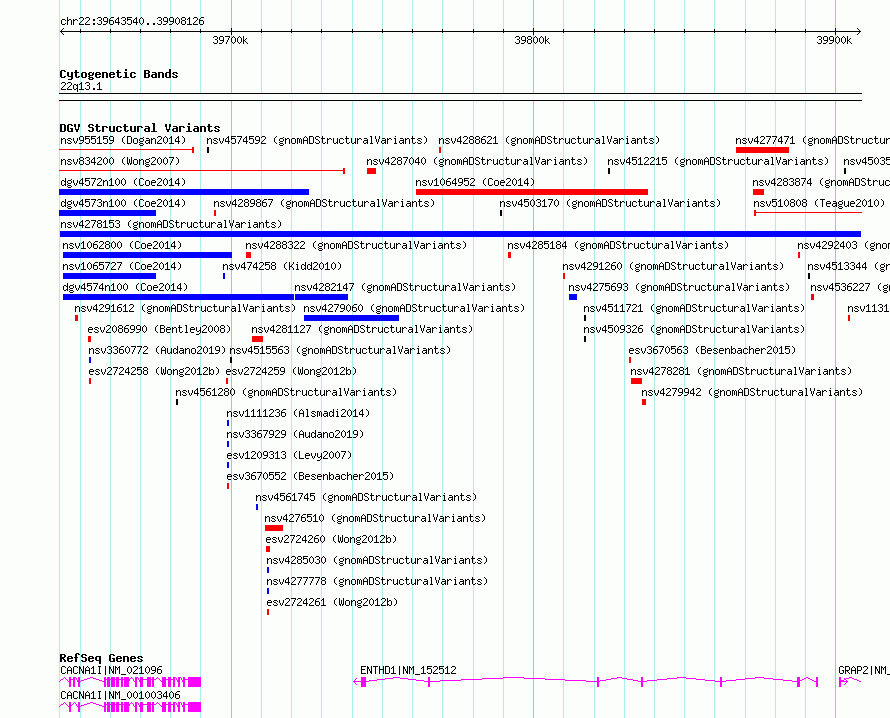
Task: Click the CACNA1I|NM_021096 gene label
Action: (111, 670)
